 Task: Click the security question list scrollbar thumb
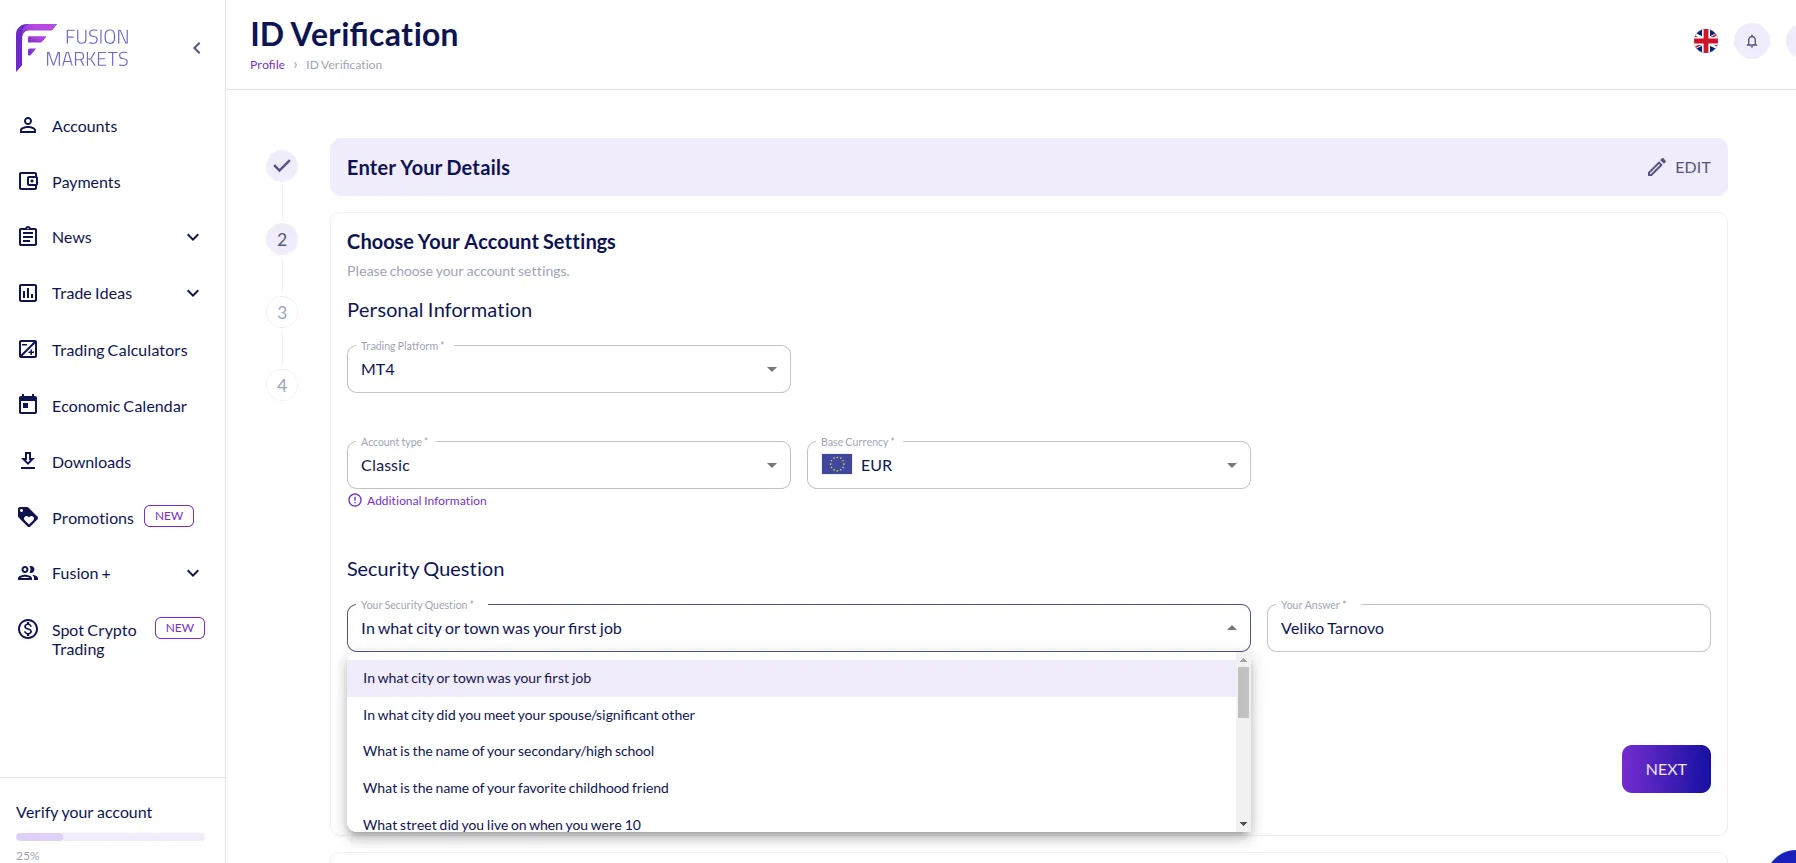(1244, 692)
